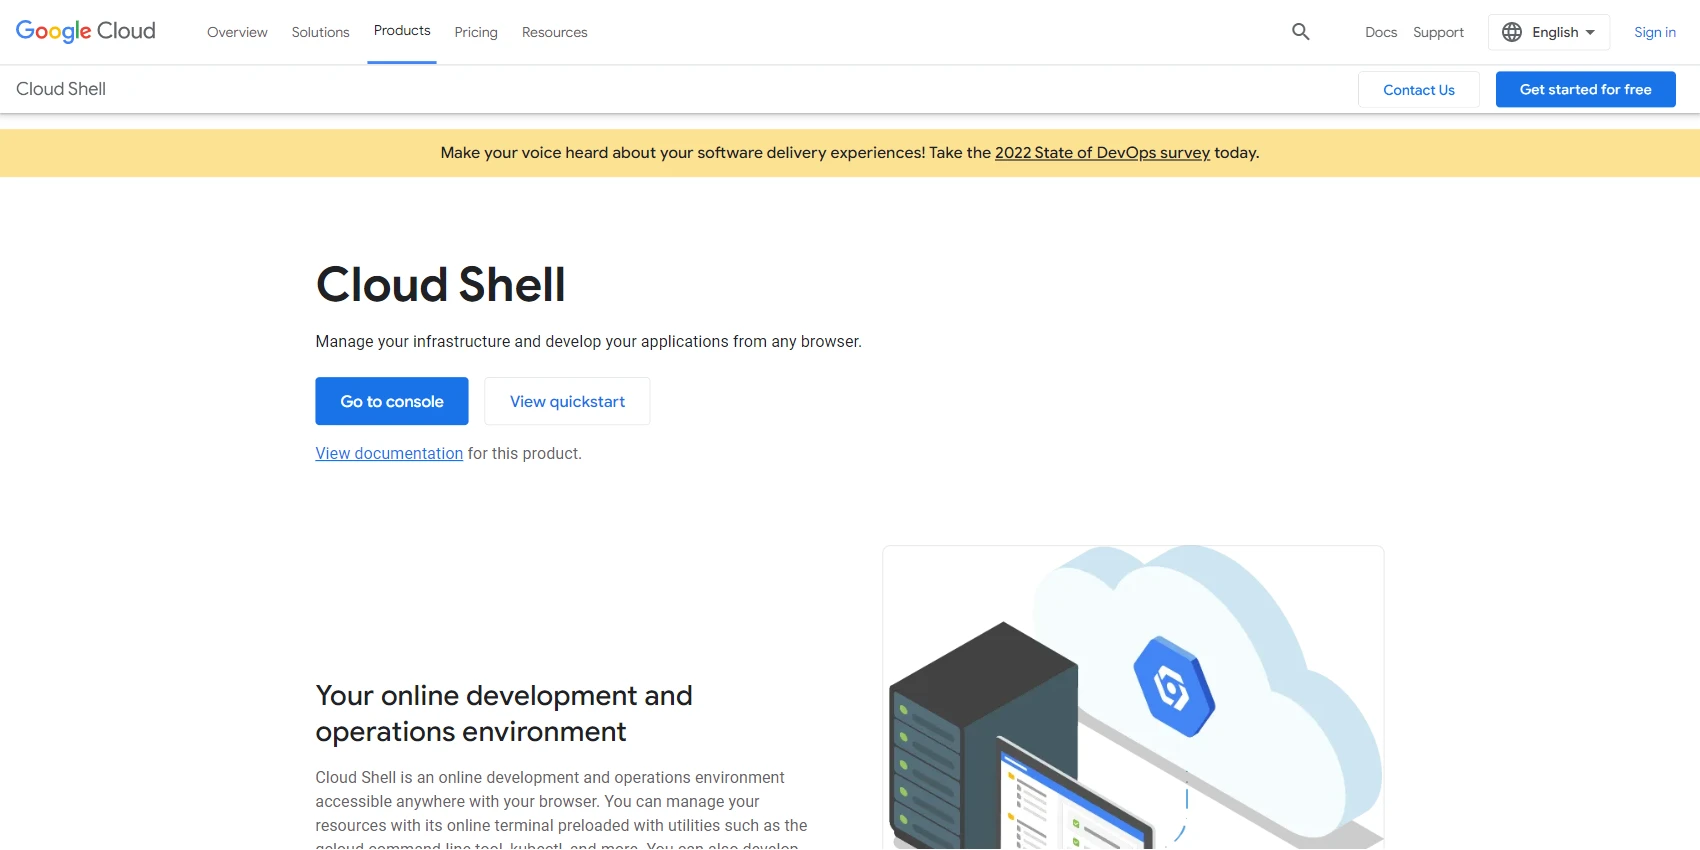1700x850 pixels.
Task: Open the Docs link
Action: coord(1381,32)
